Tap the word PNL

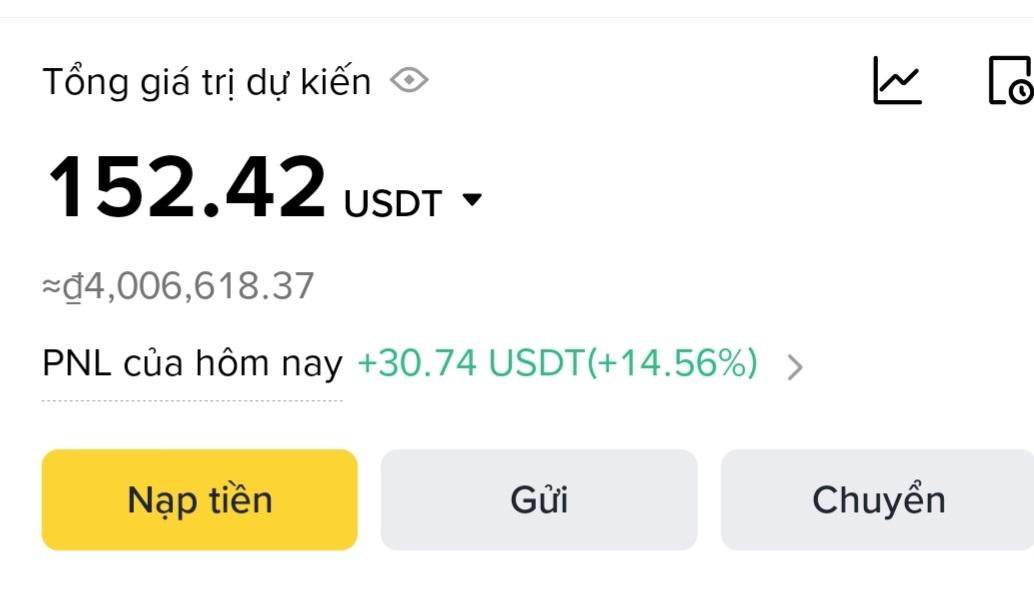pyautogui.click(x=77, y=363)
